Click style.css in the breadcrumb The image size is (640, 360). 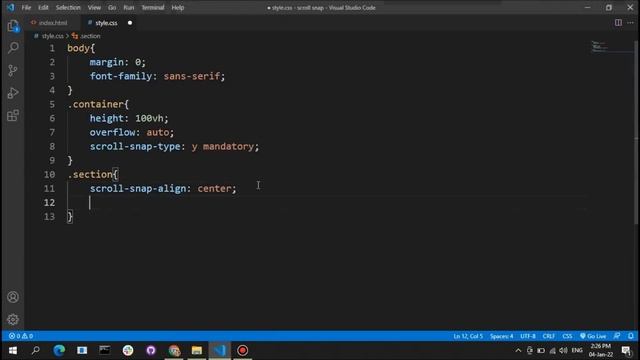pyautogui.click(x=53, y=36)
